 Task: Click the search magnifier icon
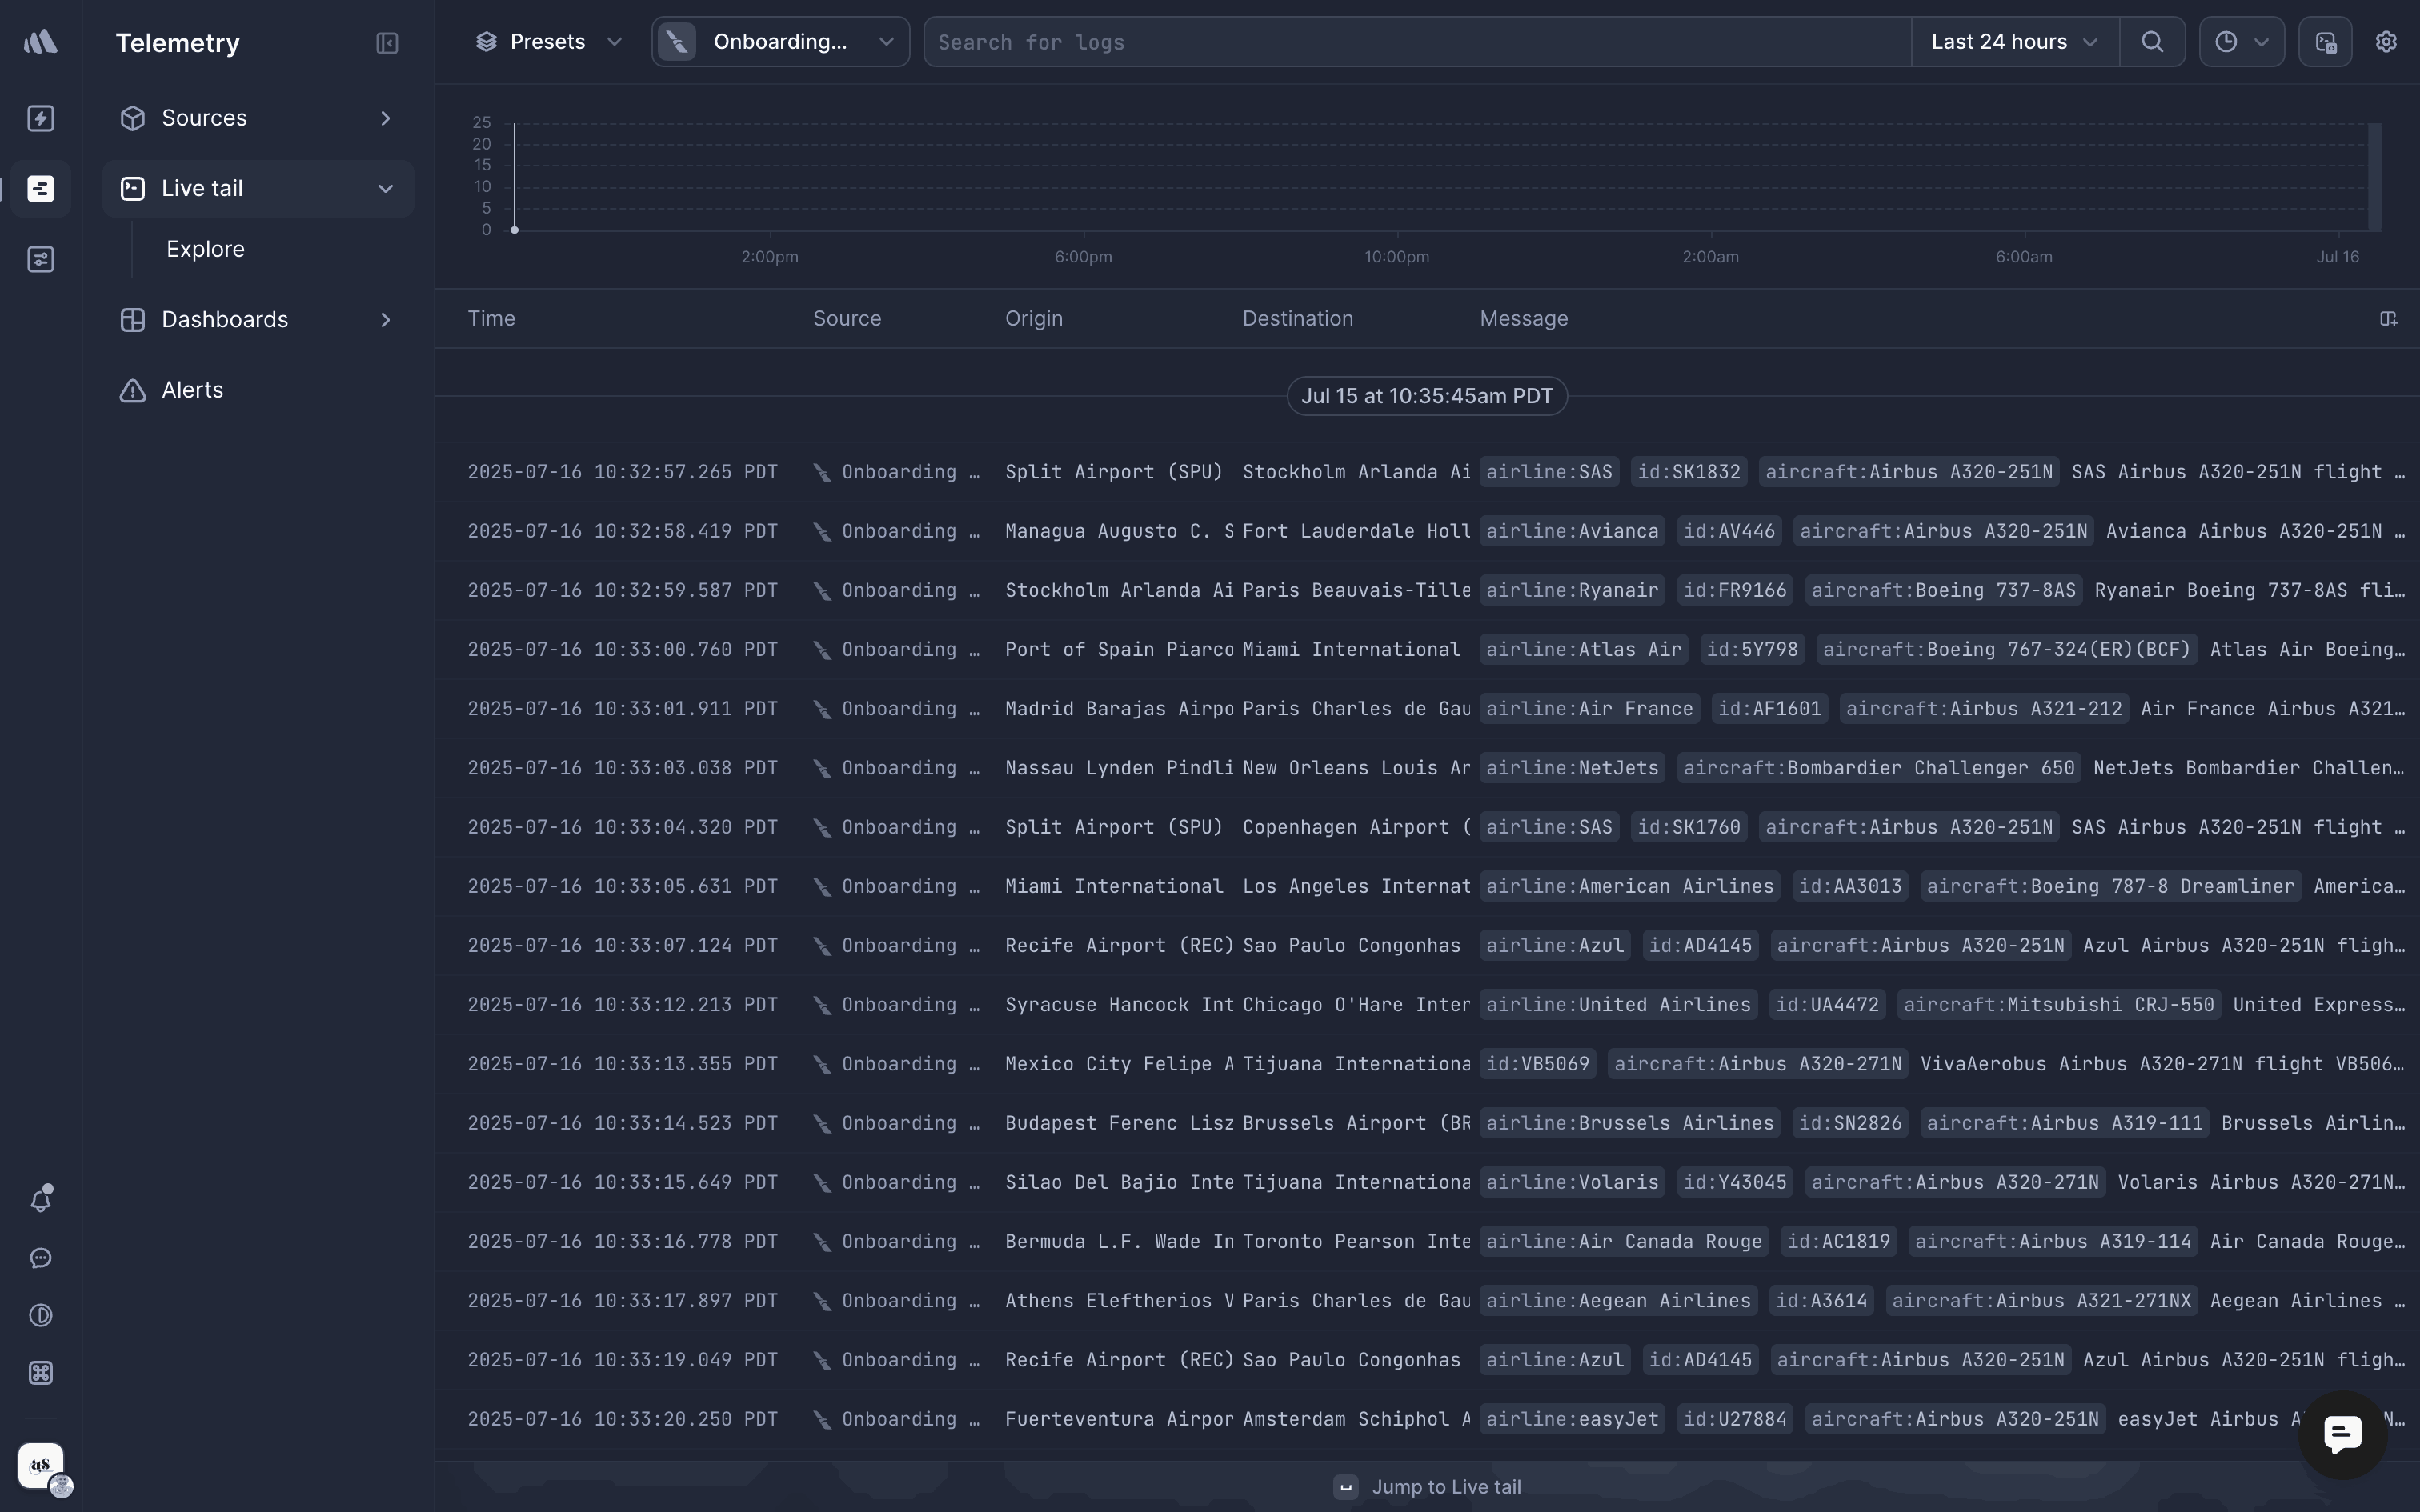point(2152,42)
